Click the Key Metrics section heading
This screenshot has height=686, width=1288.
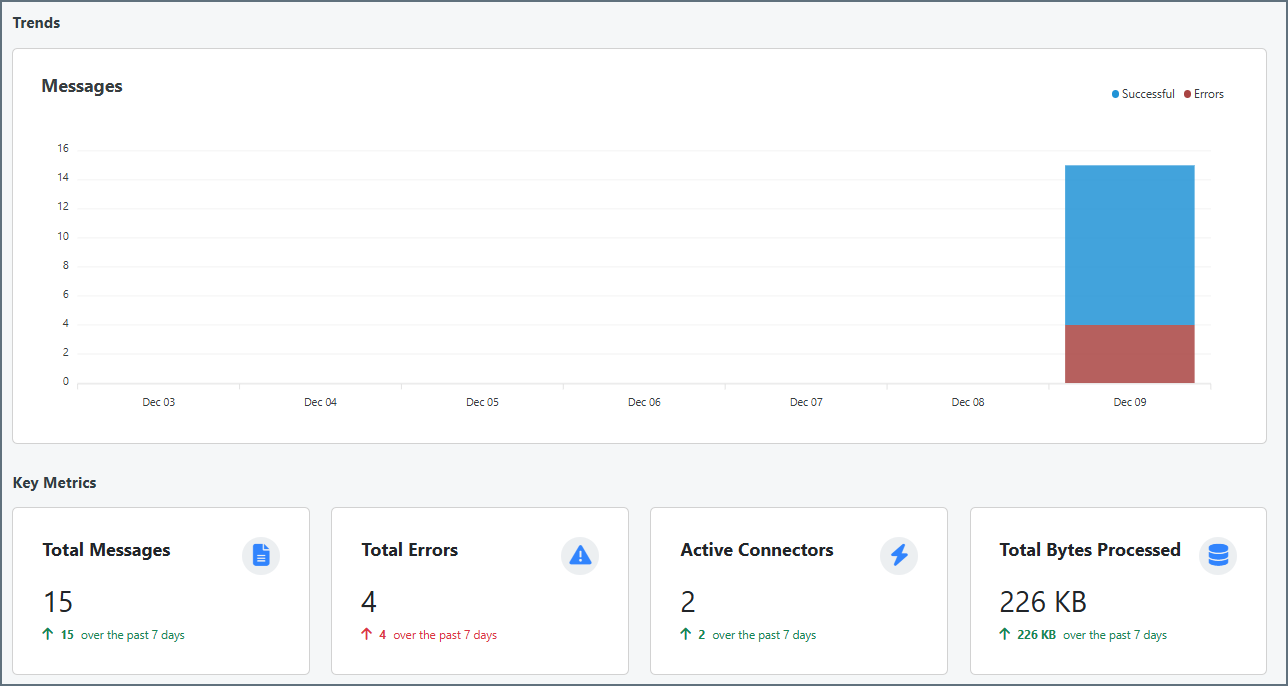point(55,483)
